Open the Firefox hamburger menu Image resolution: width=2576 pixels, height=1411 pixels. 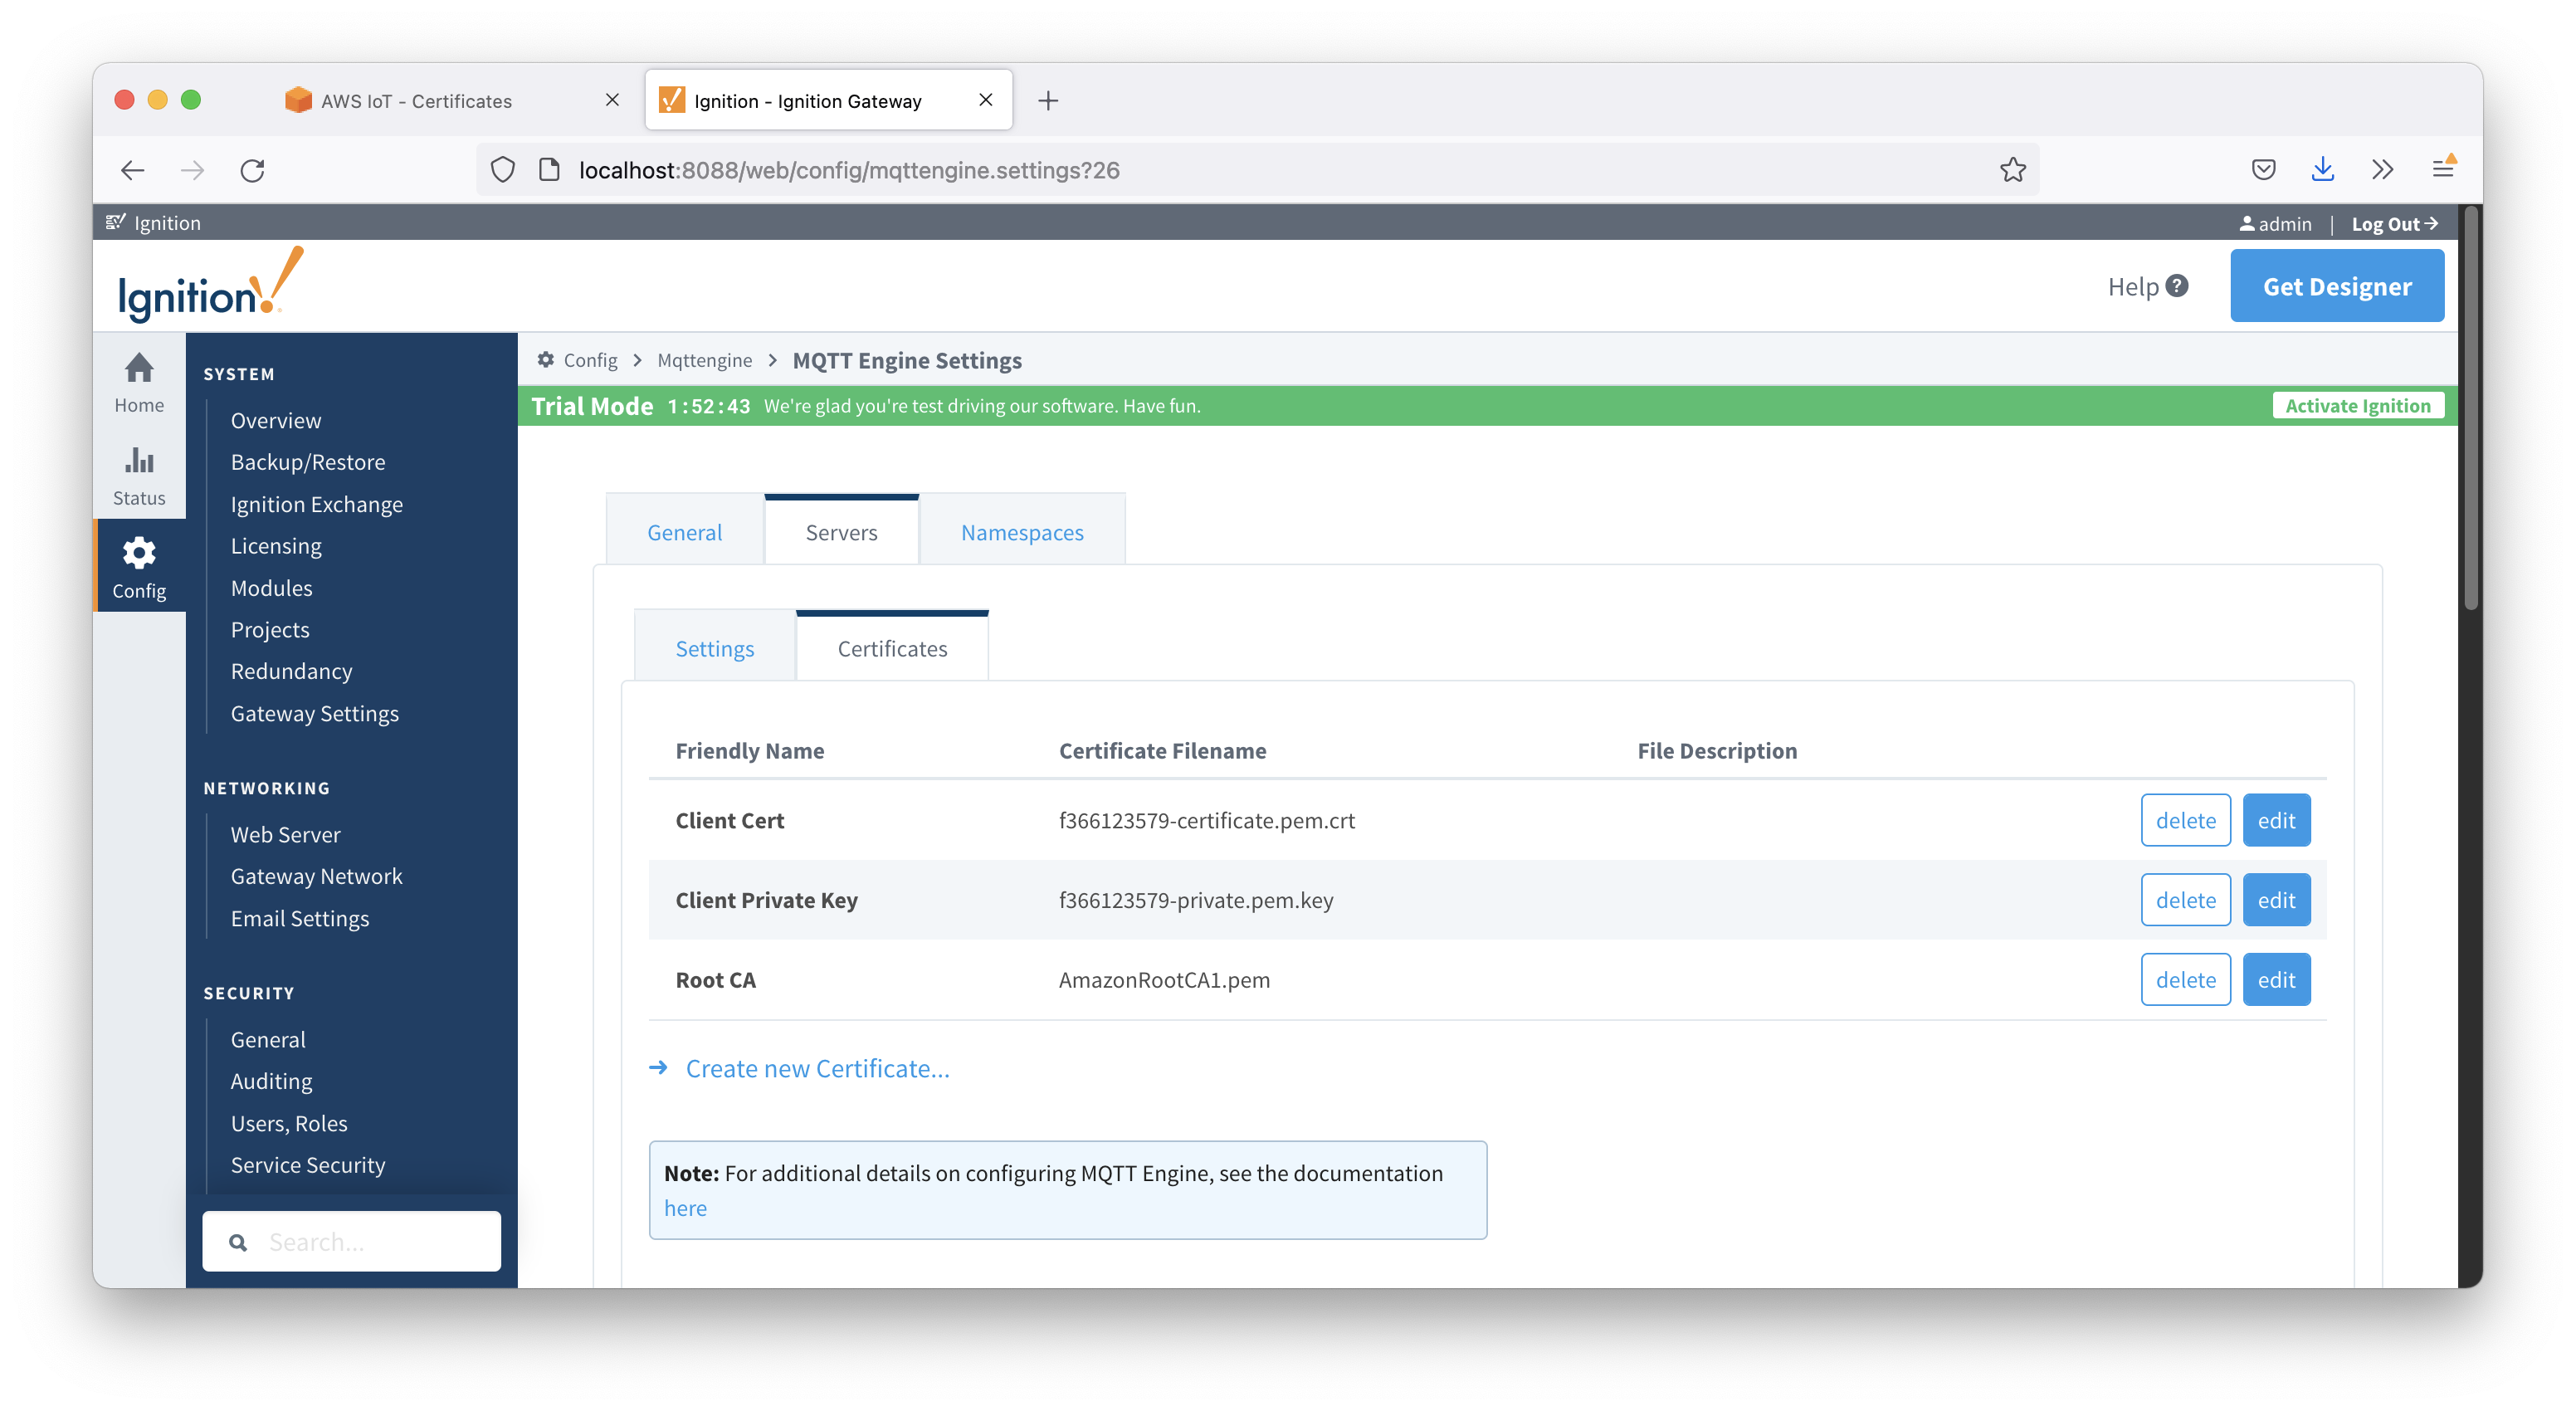click(2443, 169)
